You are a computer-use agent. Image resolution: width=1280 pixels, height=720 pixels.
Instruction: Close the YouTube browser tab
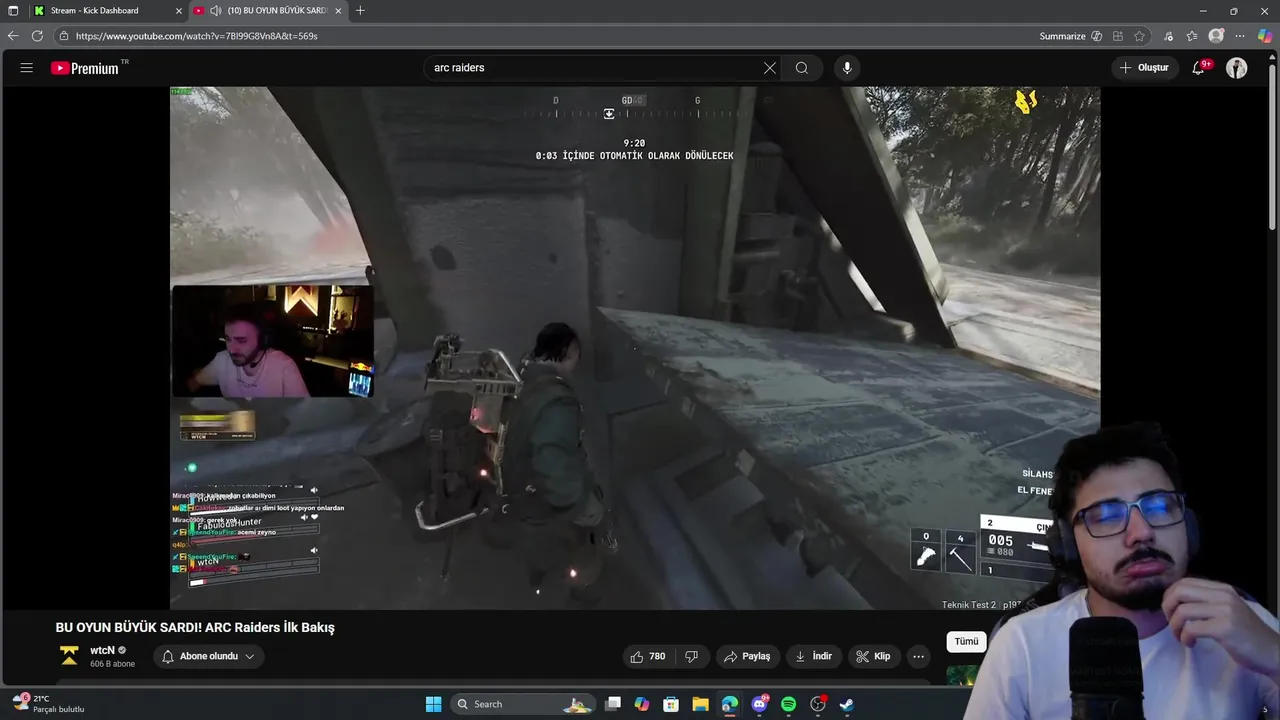click(x=338, y=11)
